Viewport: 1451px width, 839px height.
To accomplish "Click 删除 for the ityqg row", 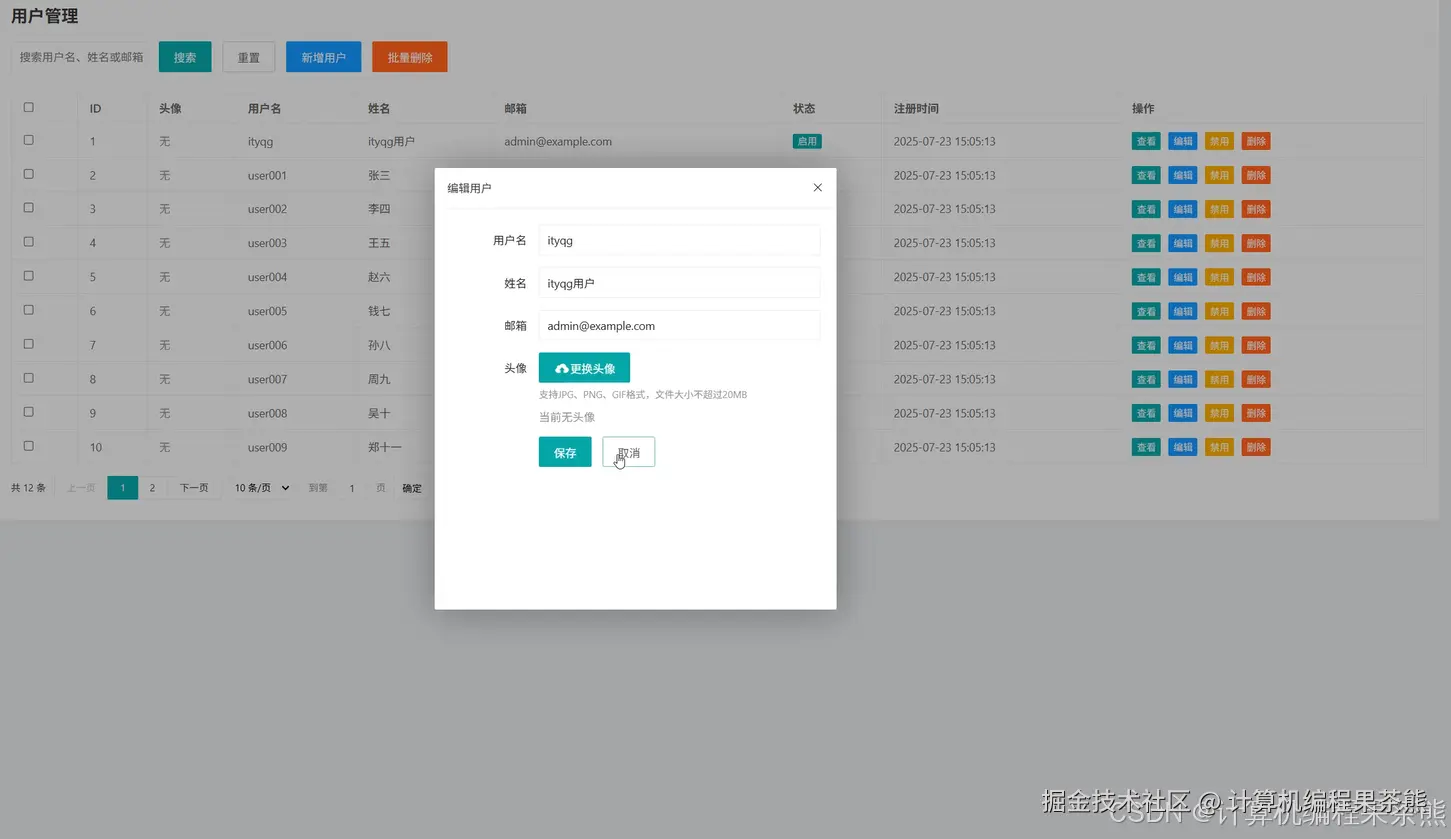I will [1256, 141].
